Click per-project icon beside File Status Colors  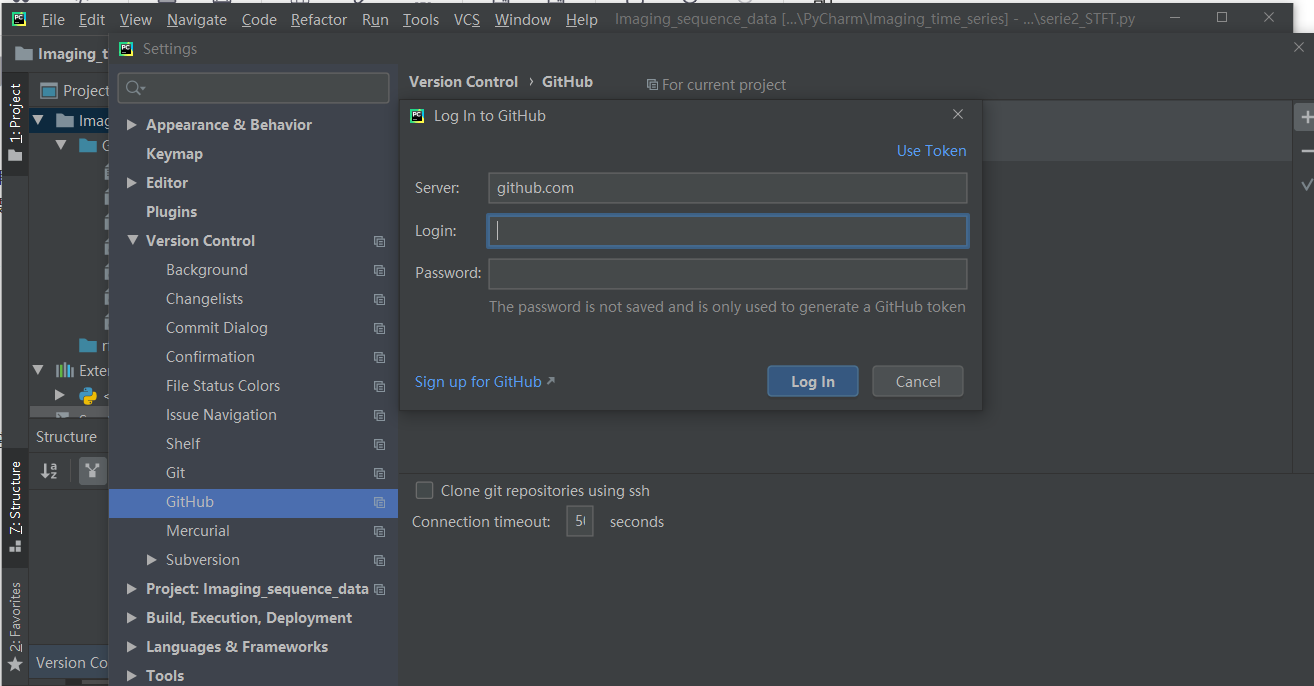coord(379,386)
